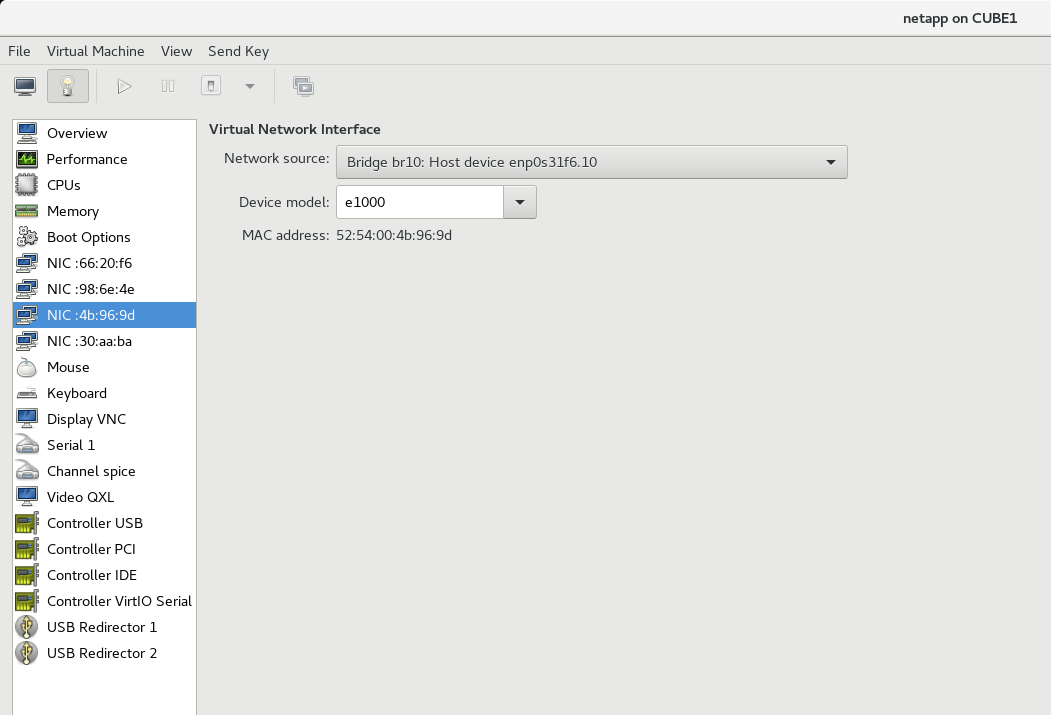Pause the virtual machine
The image size is (1051, 715).
click(167, 86)
